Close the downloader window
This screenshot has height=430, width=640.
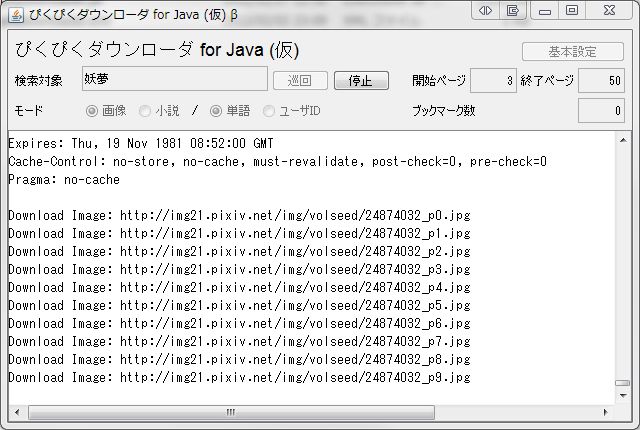pyautogui.click(x=609, y=11)
